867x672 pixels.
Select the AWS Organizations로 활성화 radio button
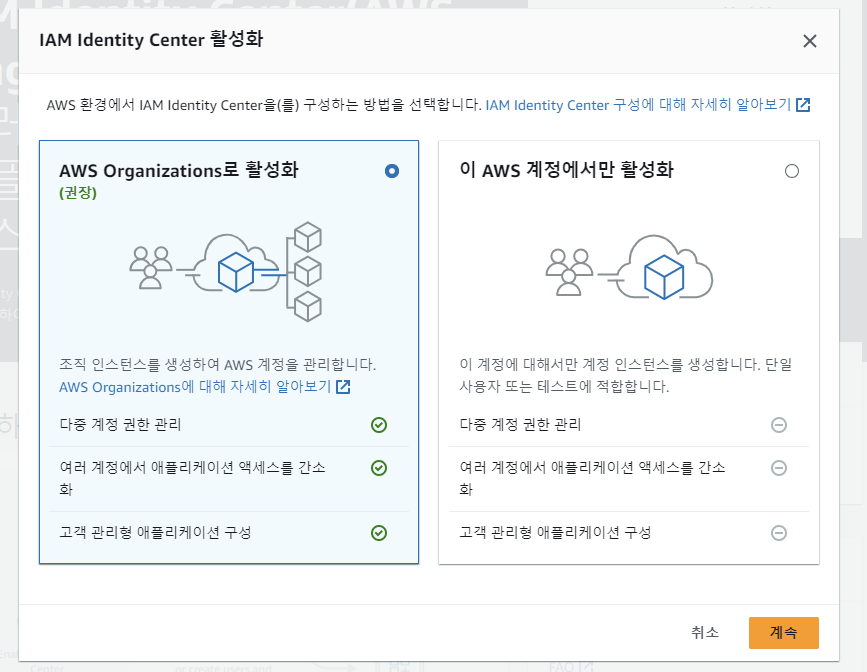coord(391,171)
